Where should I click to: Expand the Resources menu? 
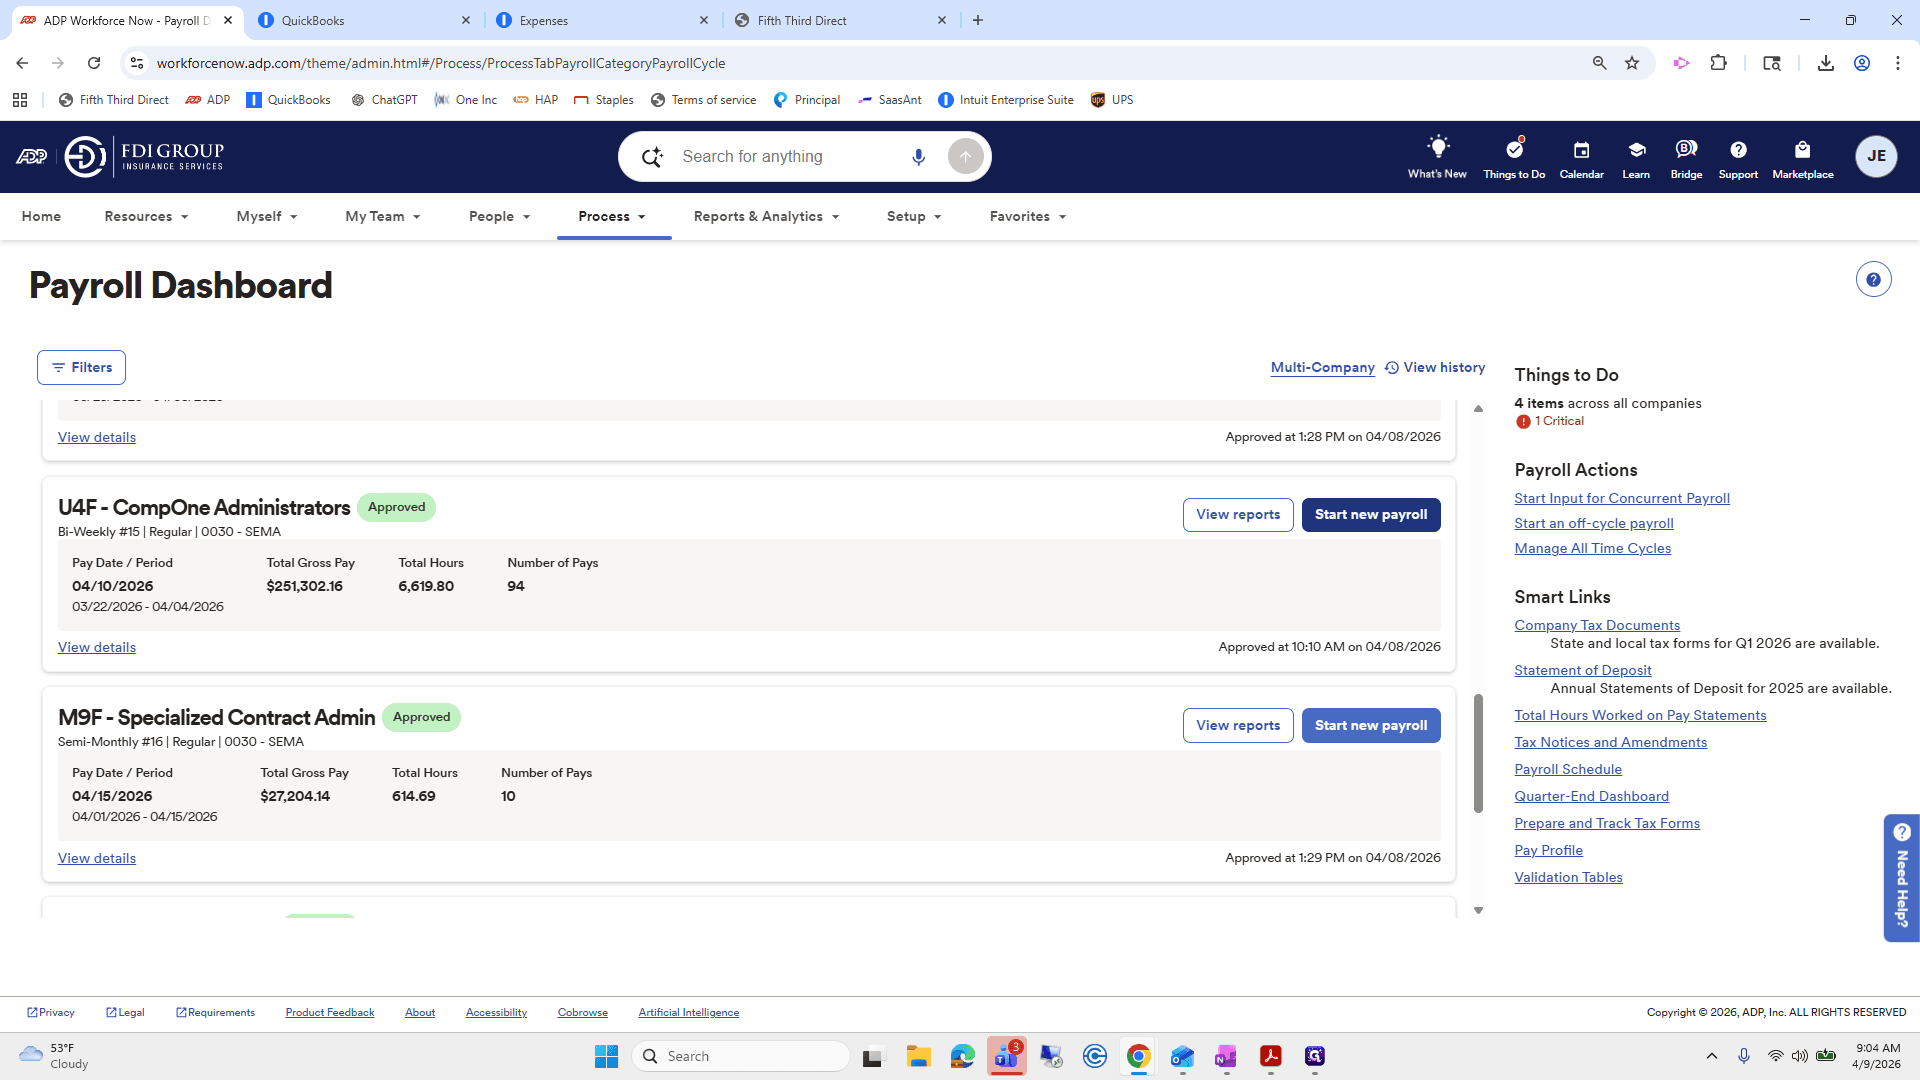(146, 216)
